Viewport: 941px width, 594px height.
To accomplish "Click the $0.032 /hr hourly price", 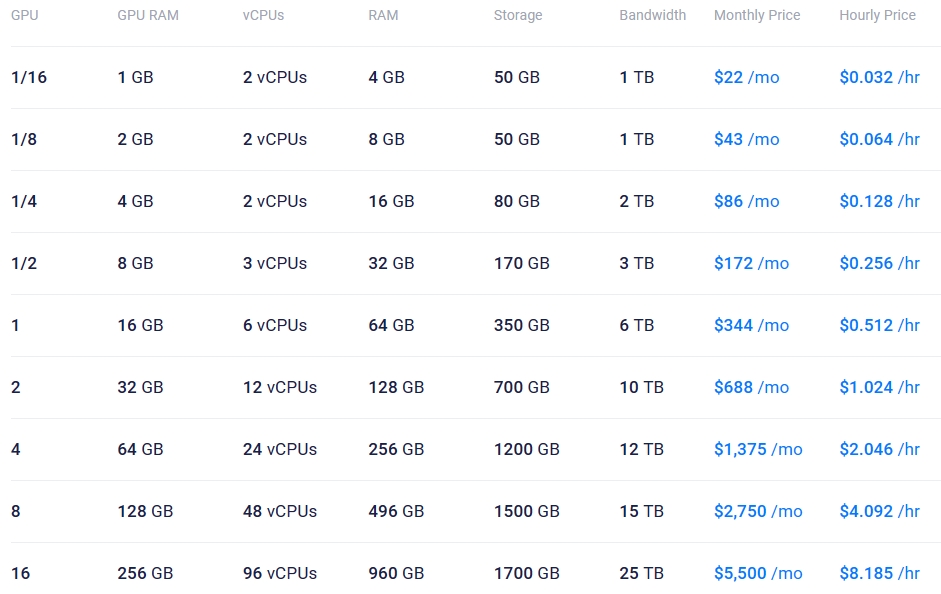I will 879,77.
